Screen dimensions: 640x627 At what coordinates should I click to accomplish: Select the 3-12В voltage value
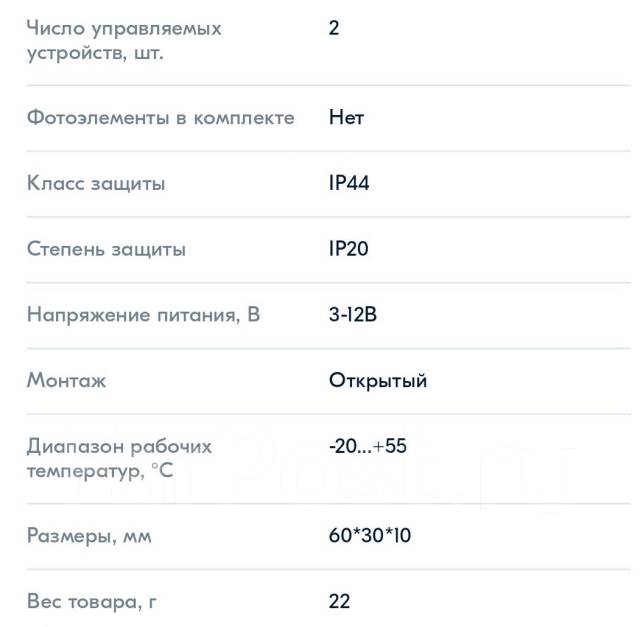(x=353, y=315)
